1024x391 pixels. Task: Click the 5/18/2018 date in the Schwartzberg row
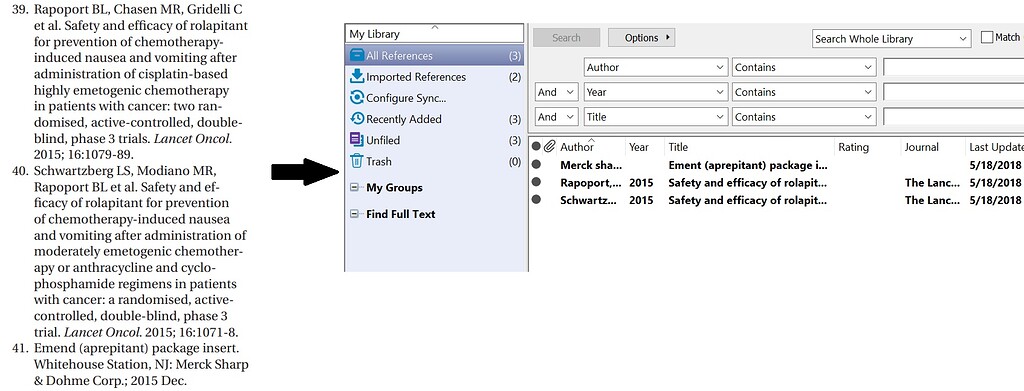tap(996, 200)
